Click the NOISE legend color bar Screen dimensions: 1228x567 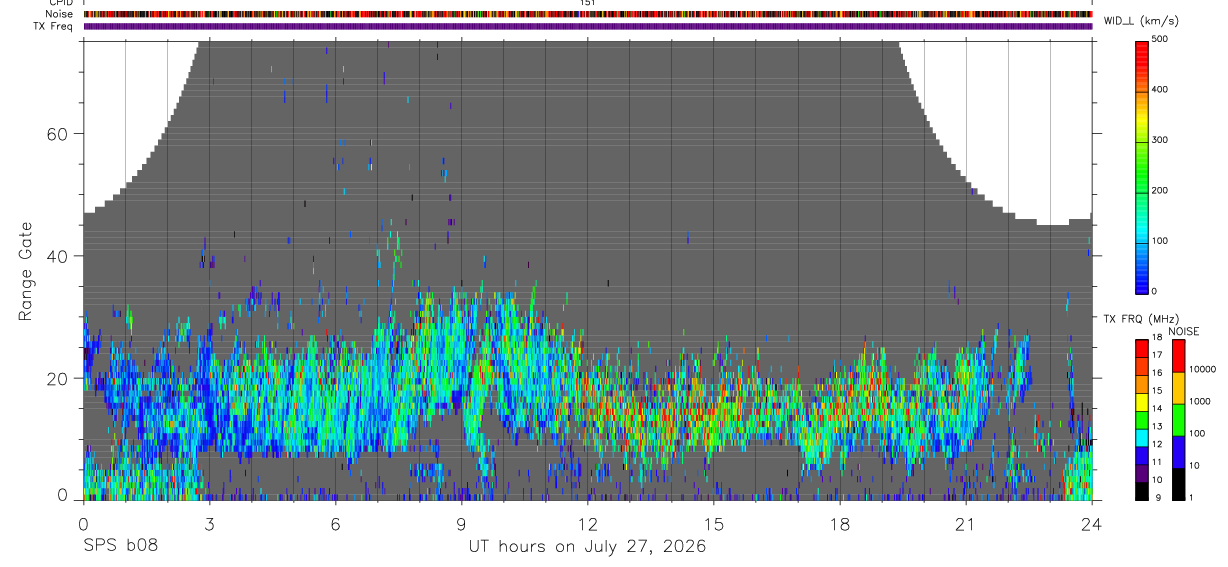[x=1178, y=419]
